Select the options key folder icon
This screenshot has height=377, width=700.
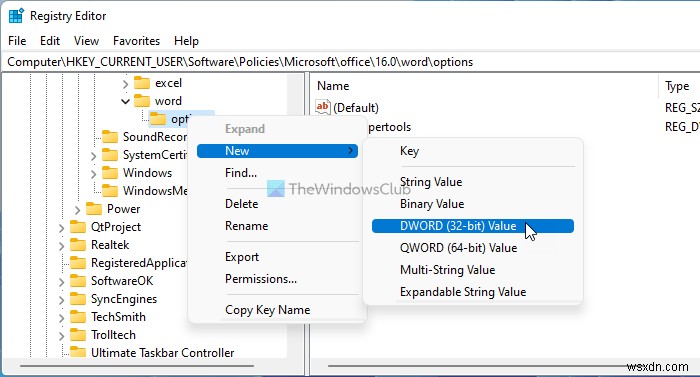(158, 118)
